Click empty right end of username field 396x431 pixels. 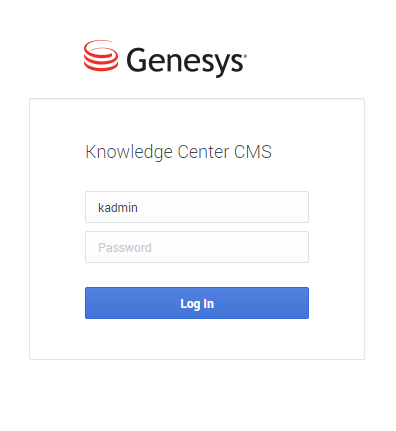(283, 207)
